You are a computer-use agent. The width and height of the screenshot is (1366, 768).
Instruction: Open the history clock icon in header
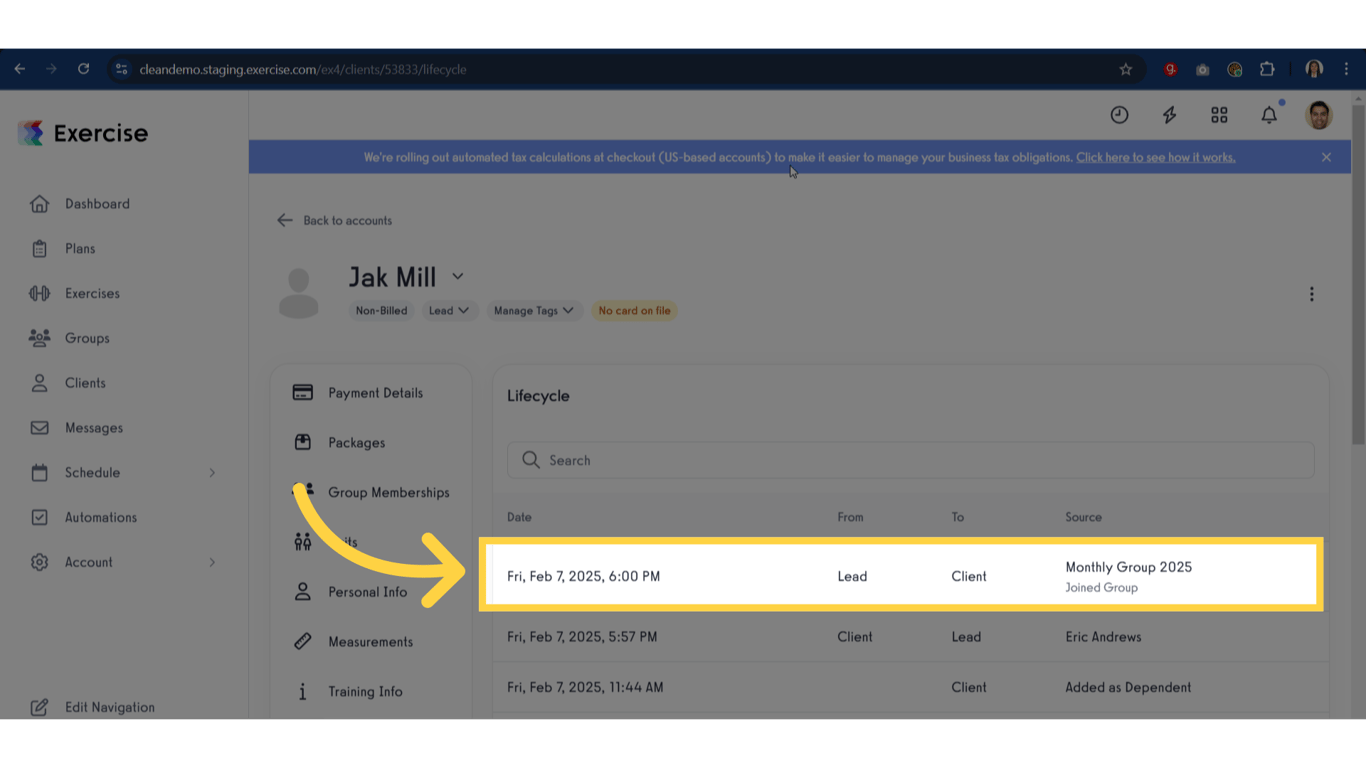point(1119,115)
